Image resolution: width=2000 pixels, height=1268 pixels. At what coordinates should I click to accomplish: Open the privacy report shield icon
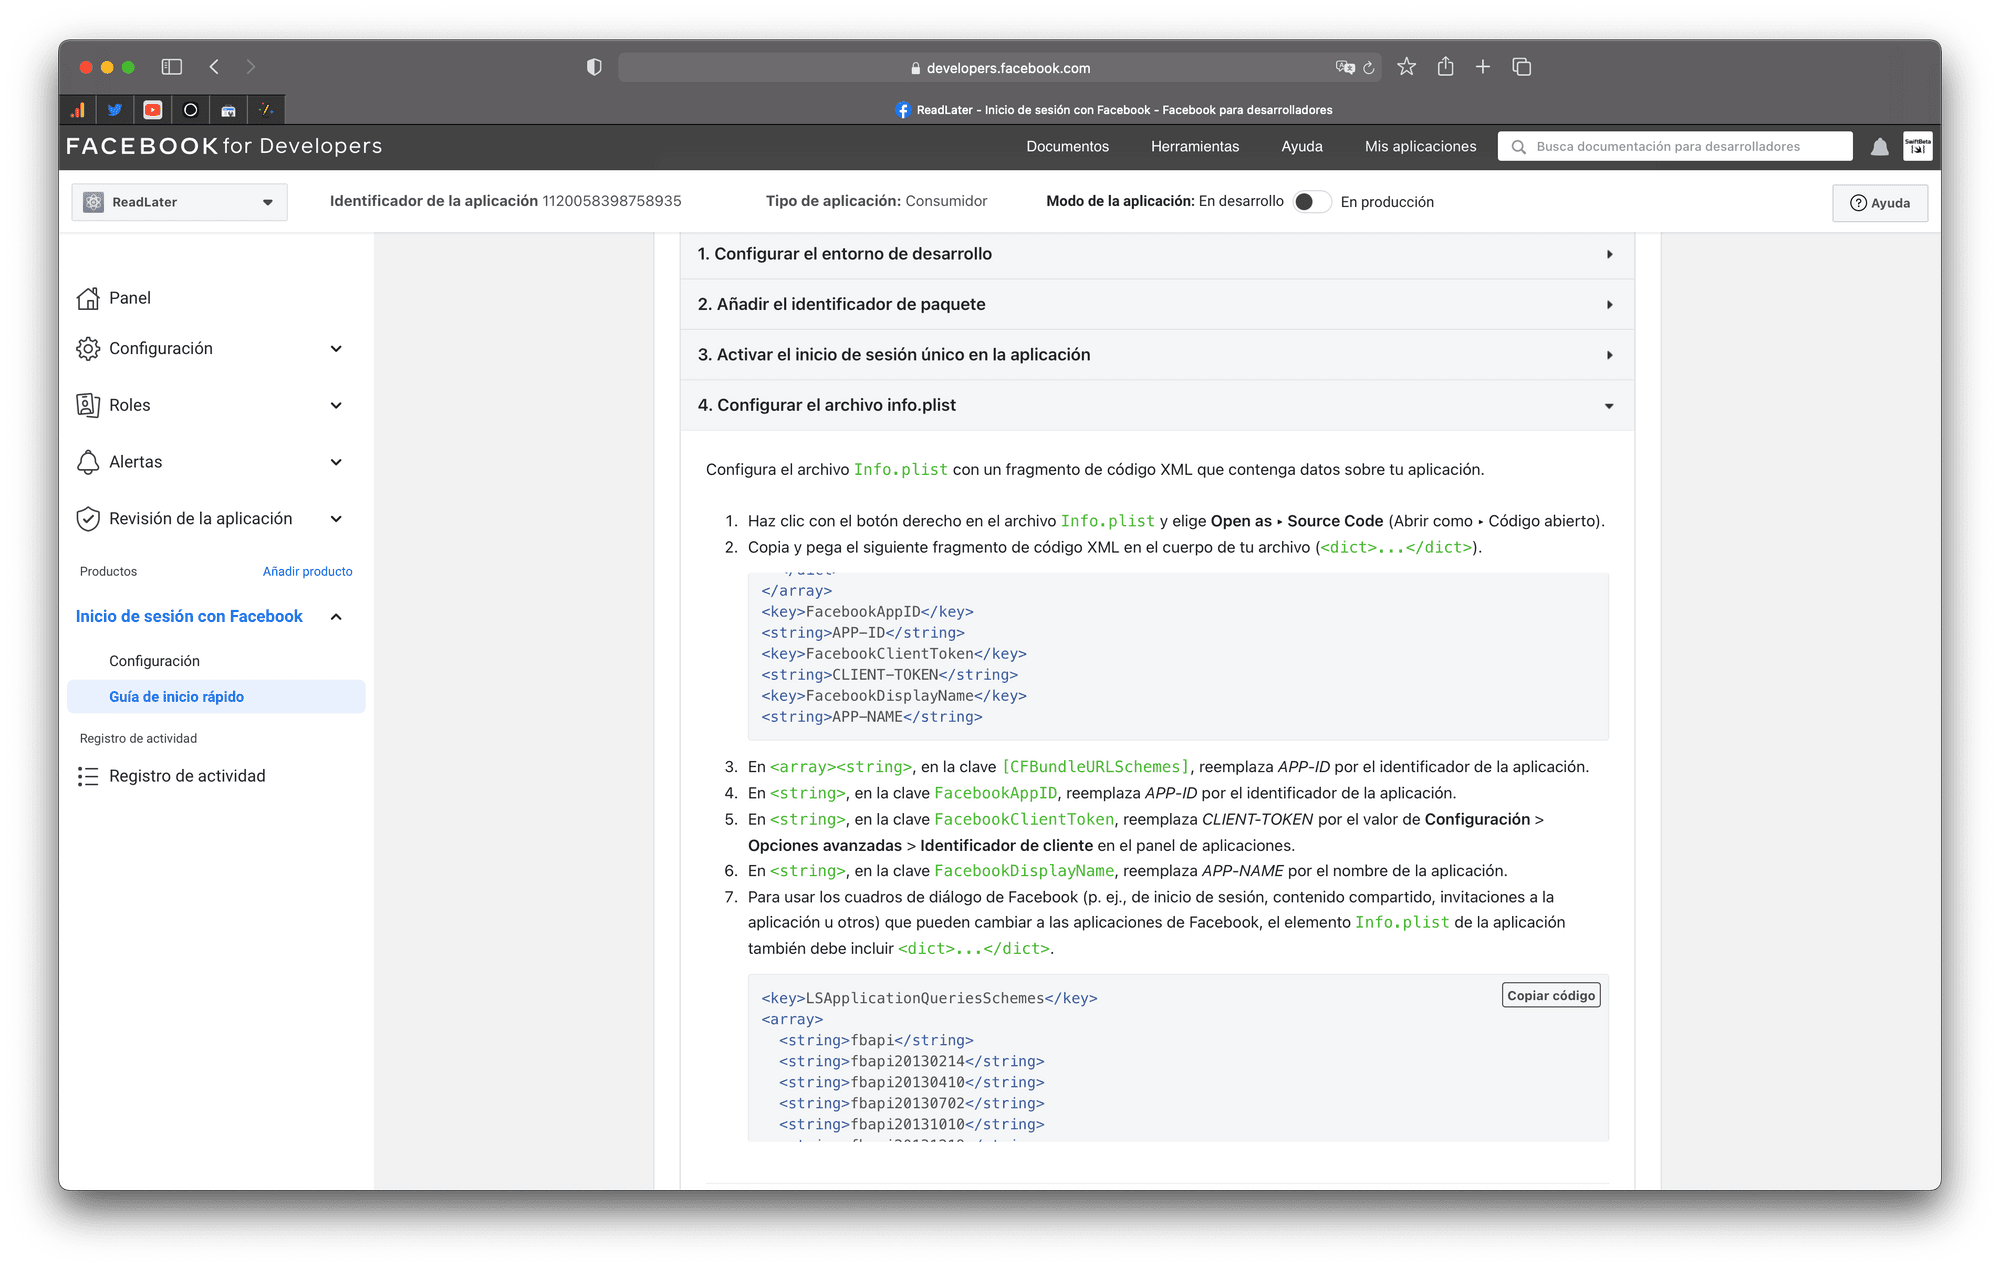[x=594, y=67]
